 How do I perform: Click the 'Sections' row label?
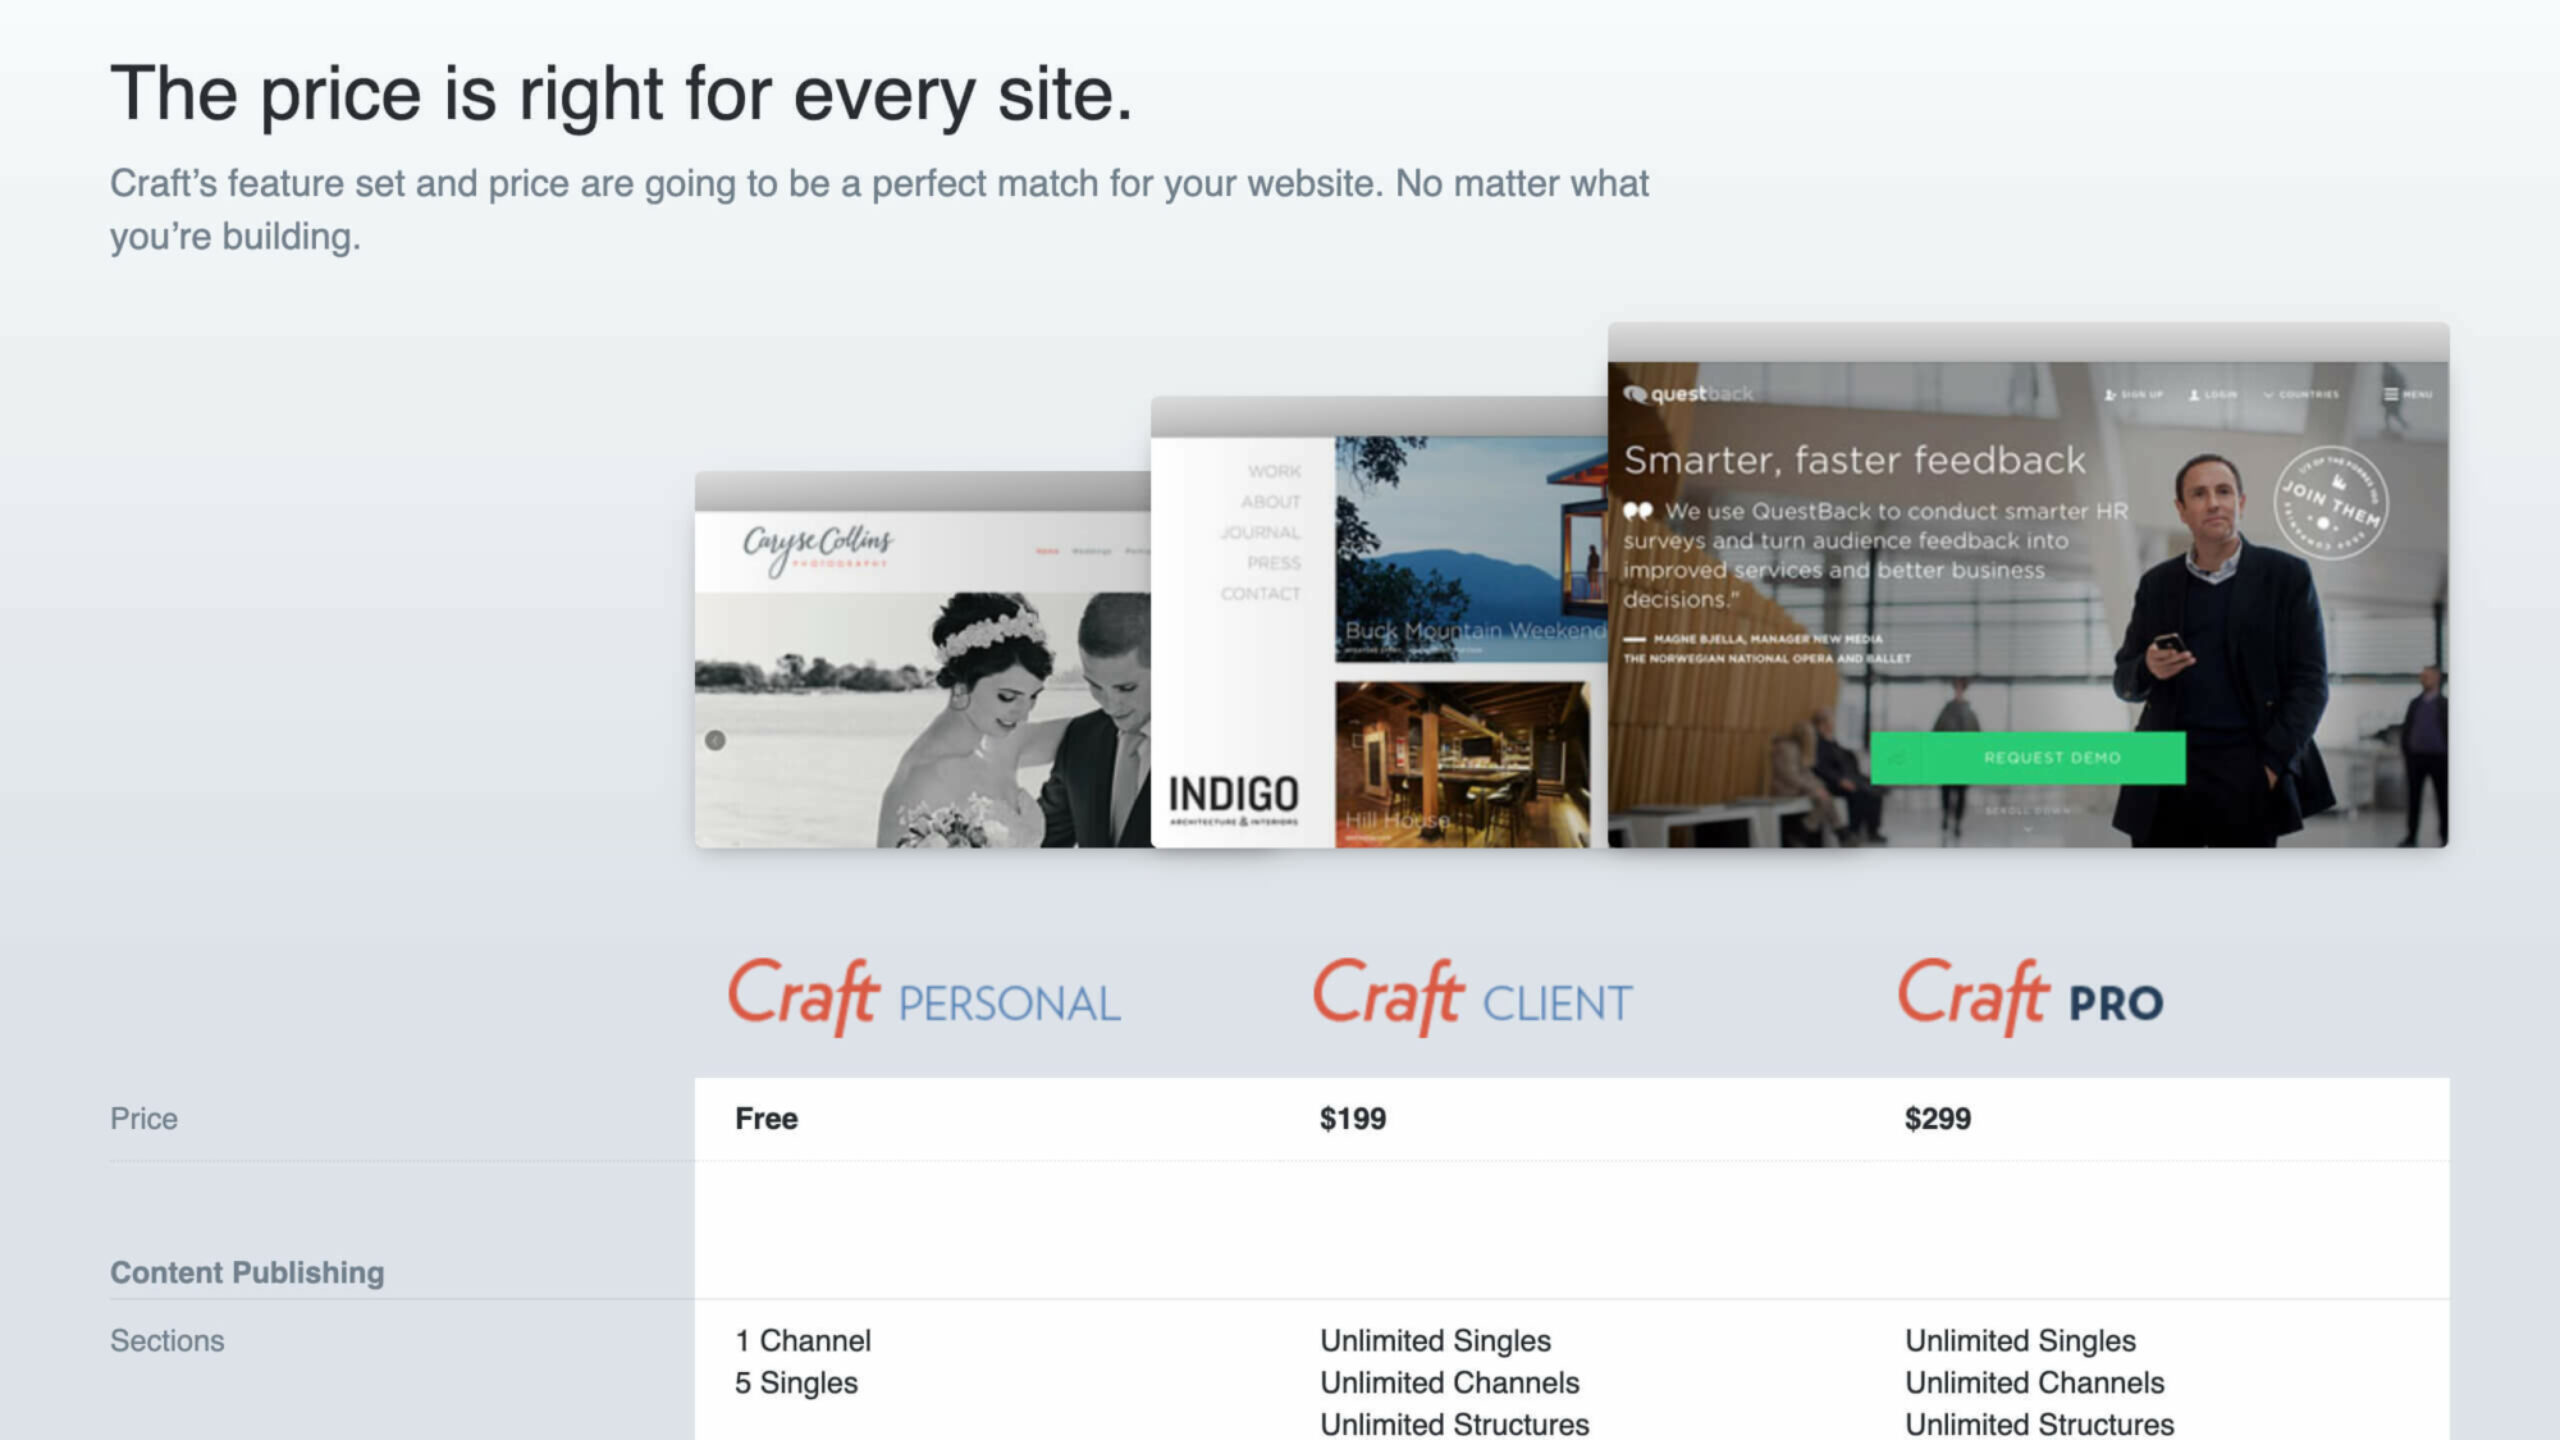tap(167, 1341)
